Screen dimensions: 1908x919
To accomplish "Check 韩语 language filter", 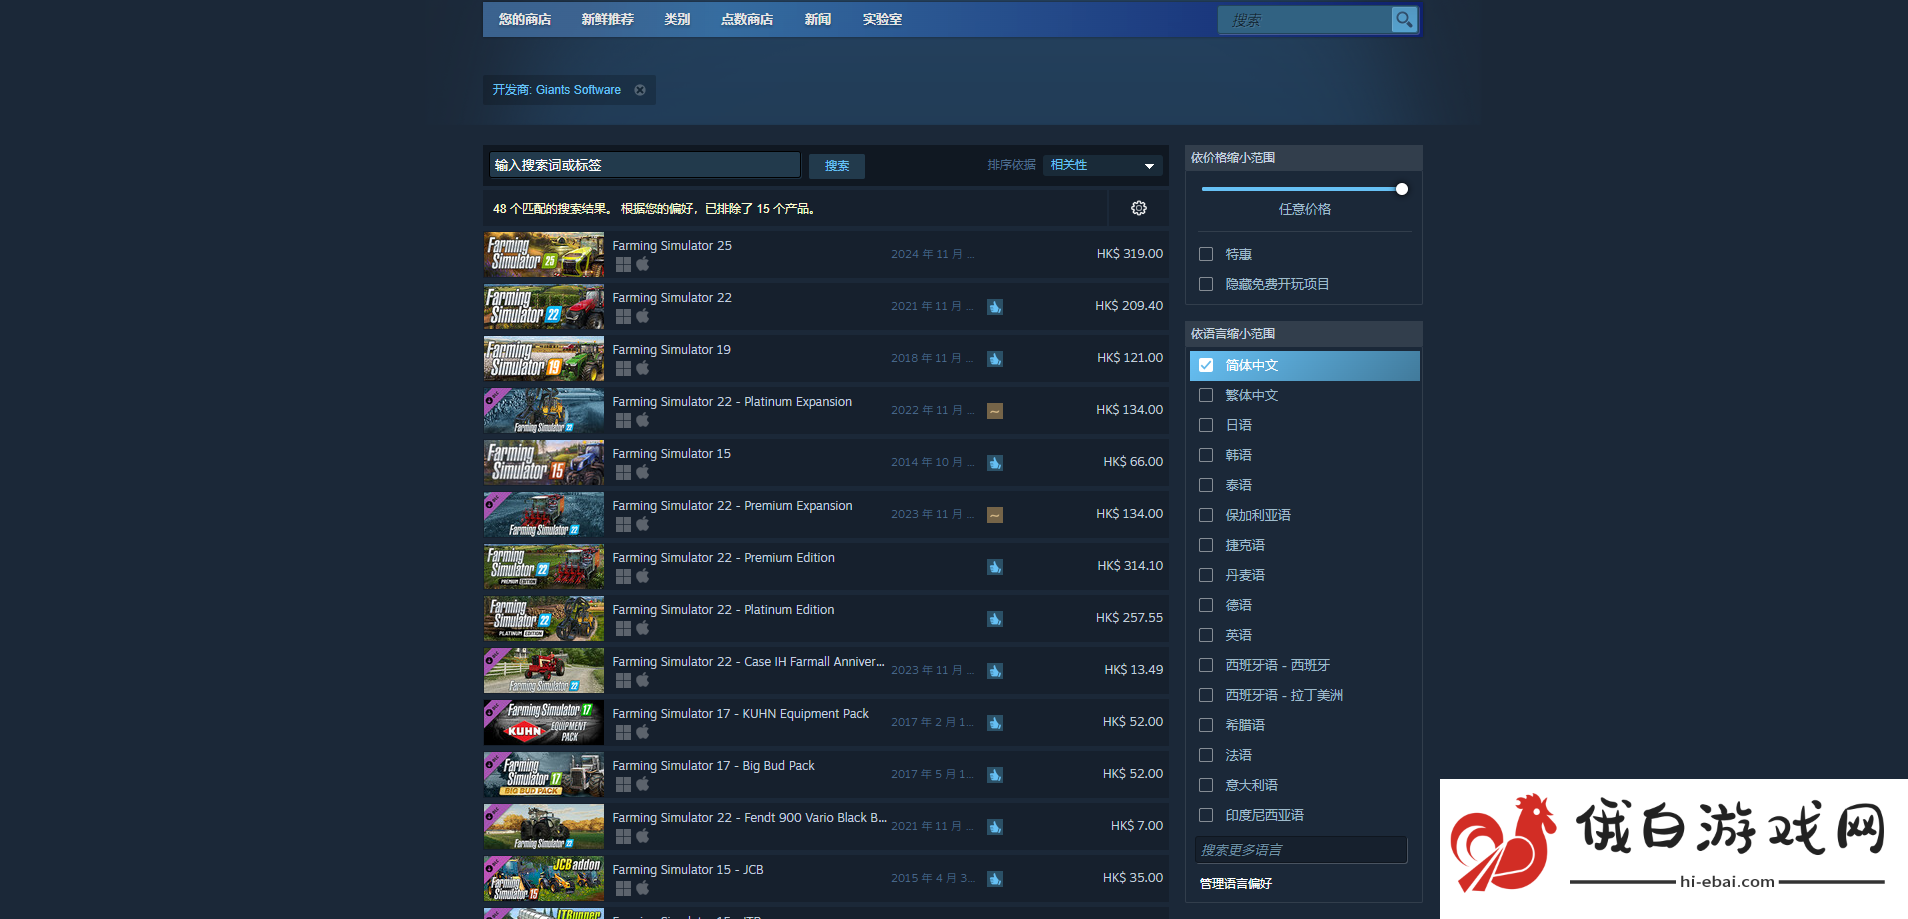I will (1206, 455).
